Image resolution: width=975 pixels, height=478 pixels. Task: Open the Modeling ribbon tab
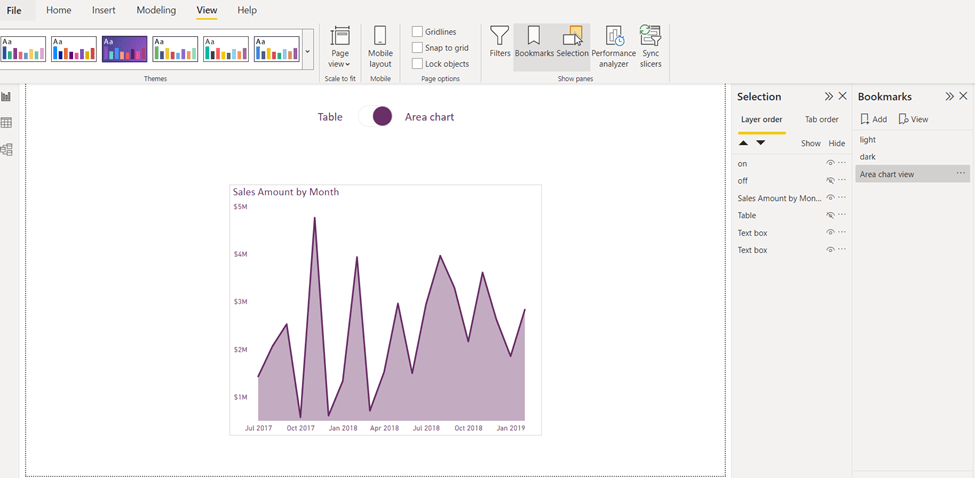click(x=156, y=10)
